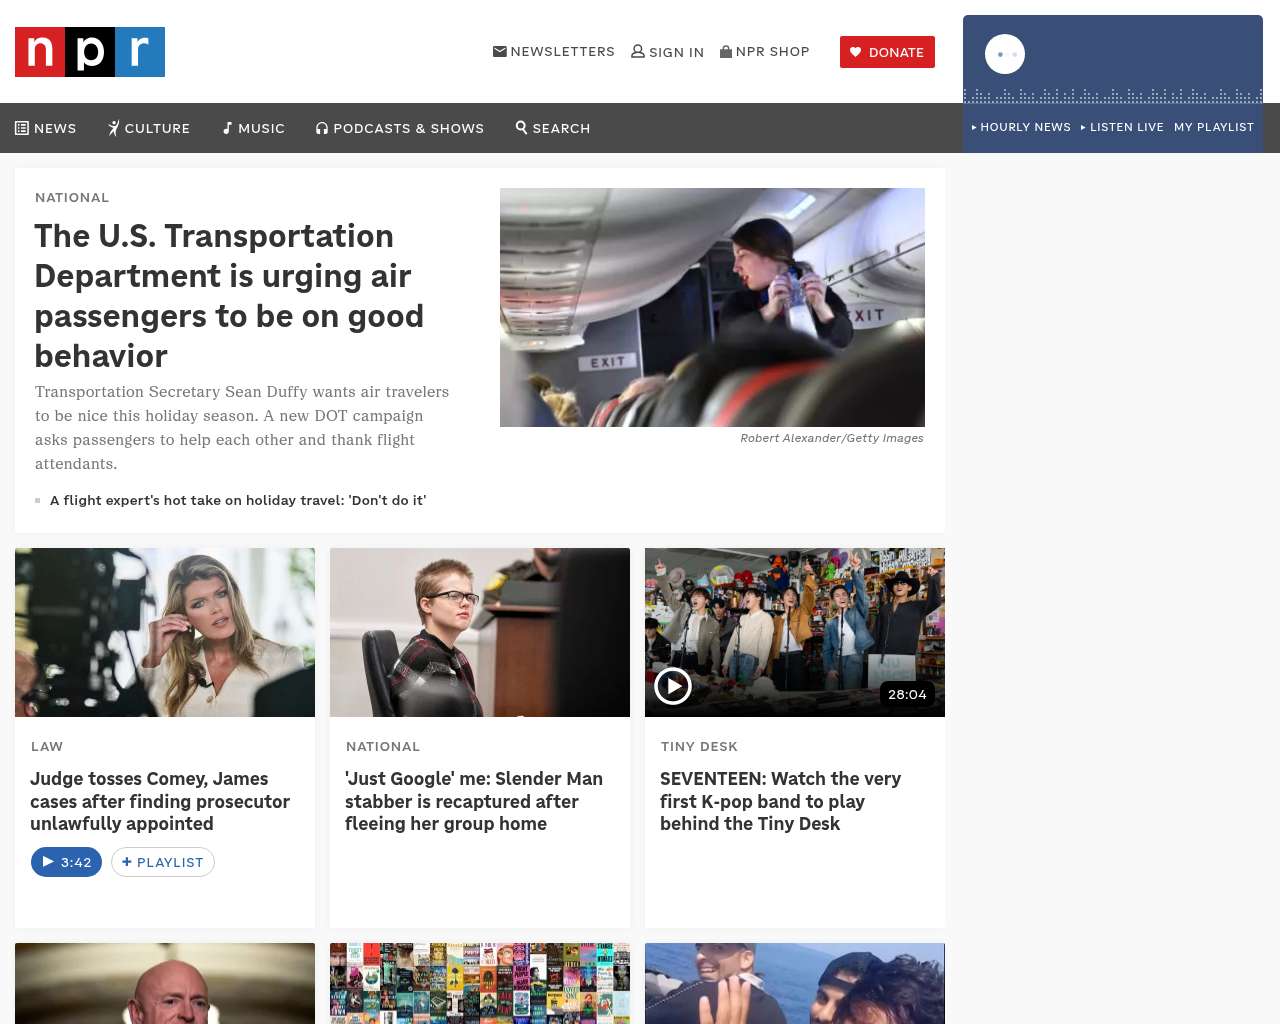
Task: Click the audio player circular button
Action: (x=1005, y=54)
